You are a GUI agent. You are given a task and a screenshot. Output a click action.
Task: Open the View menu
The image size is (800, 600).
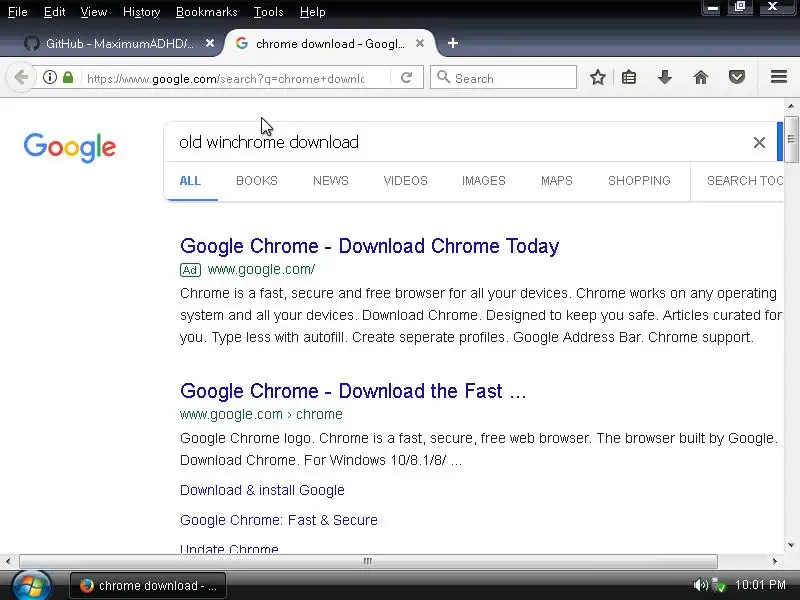[x=94, y=12]
